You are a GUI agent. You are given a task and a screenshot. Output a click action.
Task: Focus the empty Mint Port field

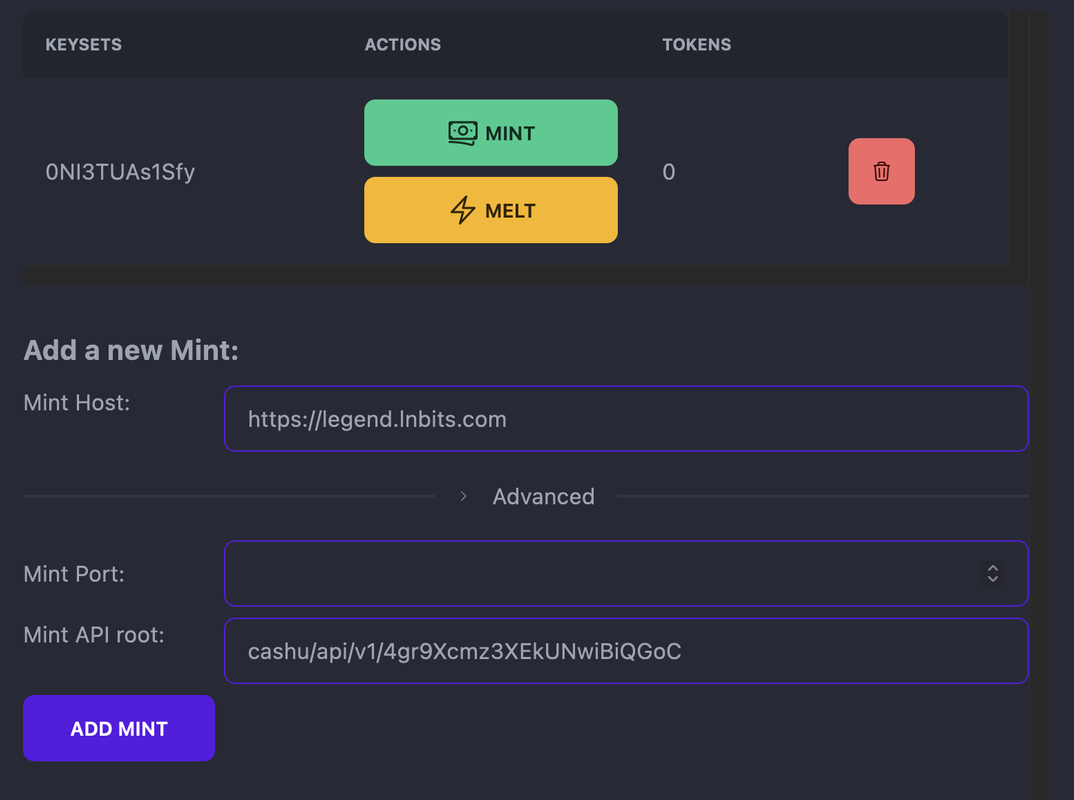click(x=626, y=573)
